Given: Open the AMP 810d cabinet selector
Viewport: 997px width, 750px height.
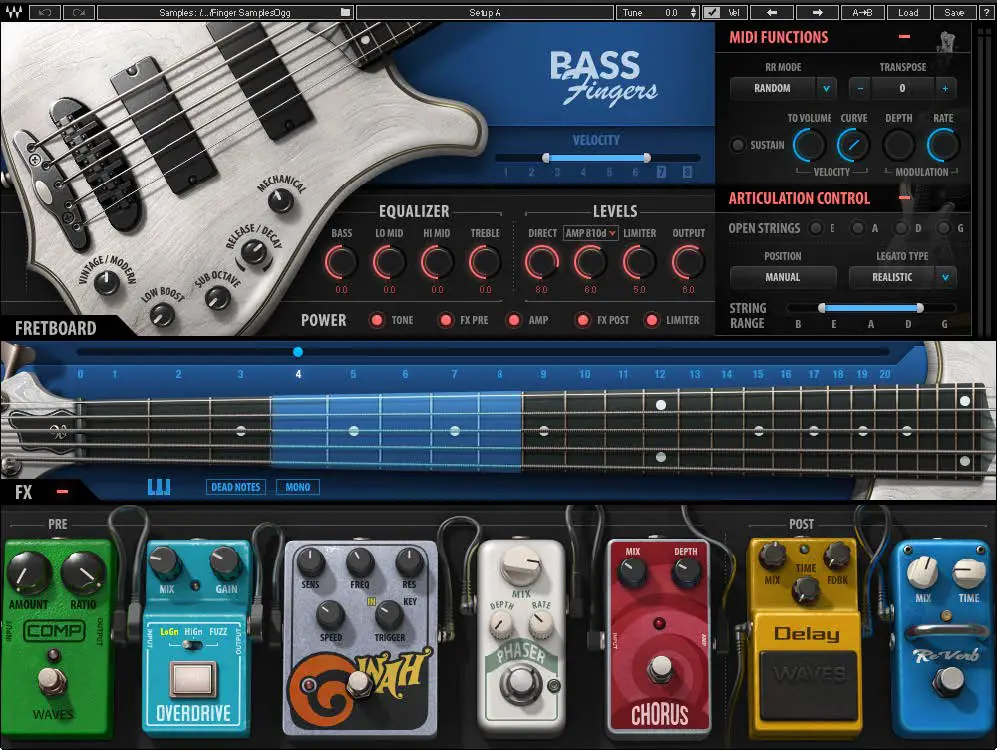Looking at the screenshot, I should coord(590,232).
